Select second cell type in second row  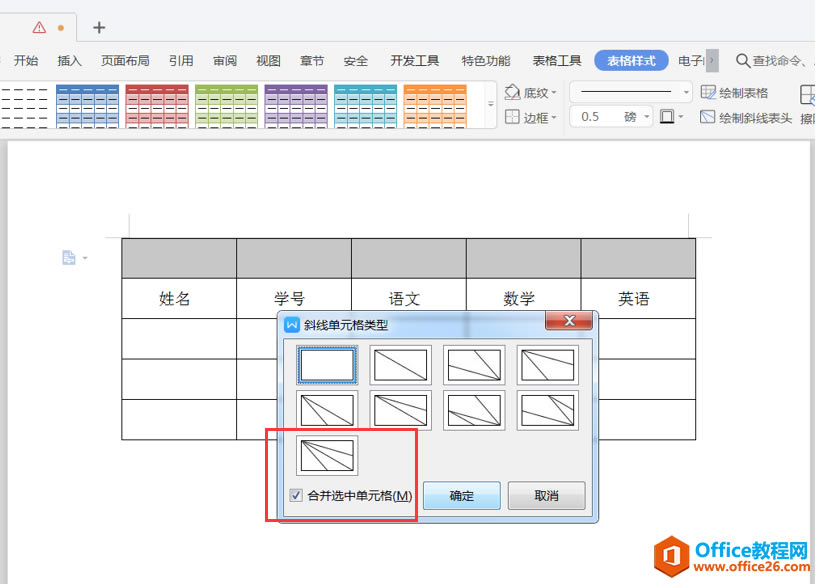click(400, 410)
